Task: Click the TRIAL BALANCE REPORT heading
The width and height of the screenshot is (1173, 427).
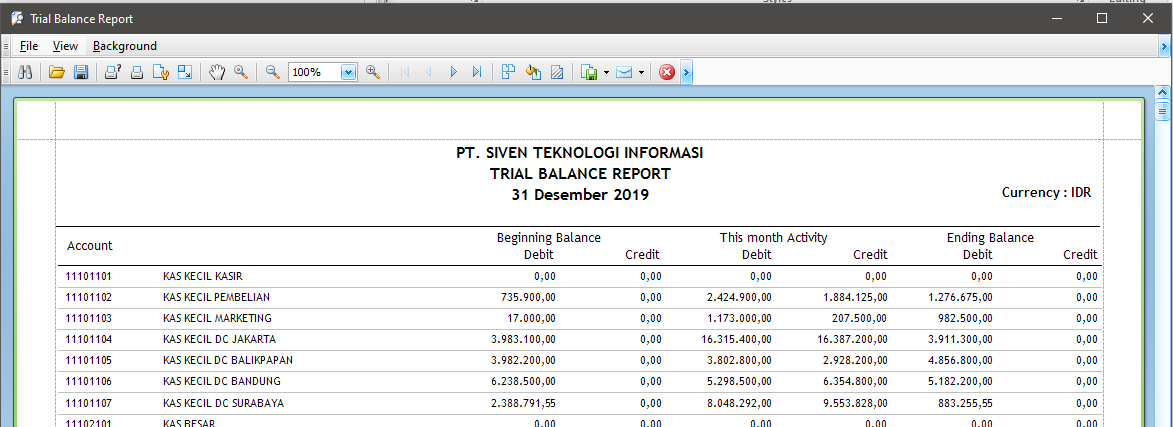Action: click(581, 174)
